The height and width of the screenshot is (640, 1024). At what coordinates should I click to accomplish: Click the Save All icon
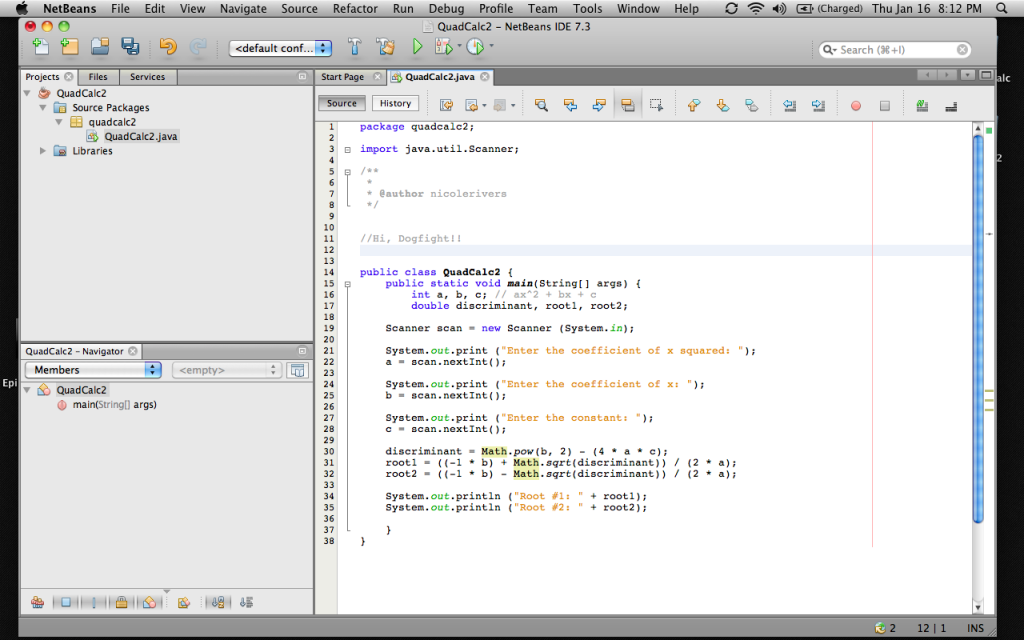coord(130,47)
